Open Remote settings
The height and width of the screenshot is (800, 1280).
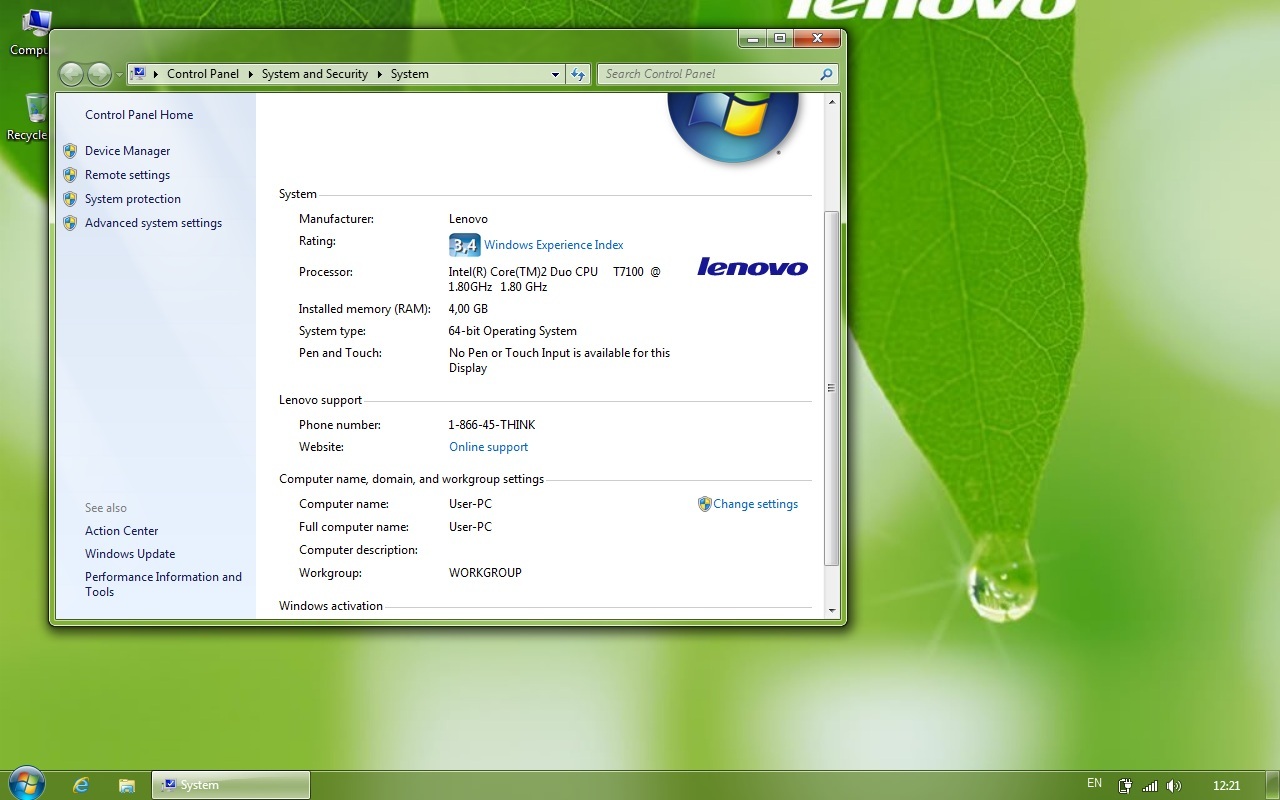[x=127, y=175]
